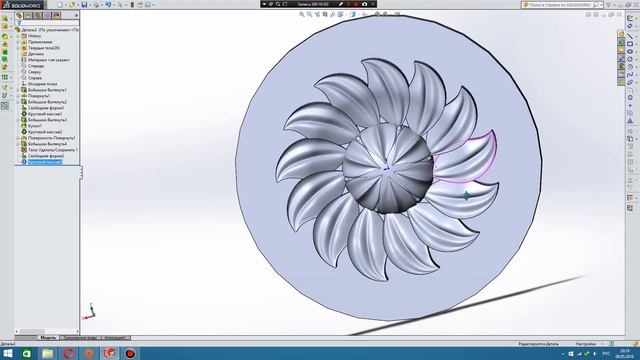This screenshot has height=360, width=640.
Task: Switch to the Анимация1 tab
Action: [x=116, y=338]
